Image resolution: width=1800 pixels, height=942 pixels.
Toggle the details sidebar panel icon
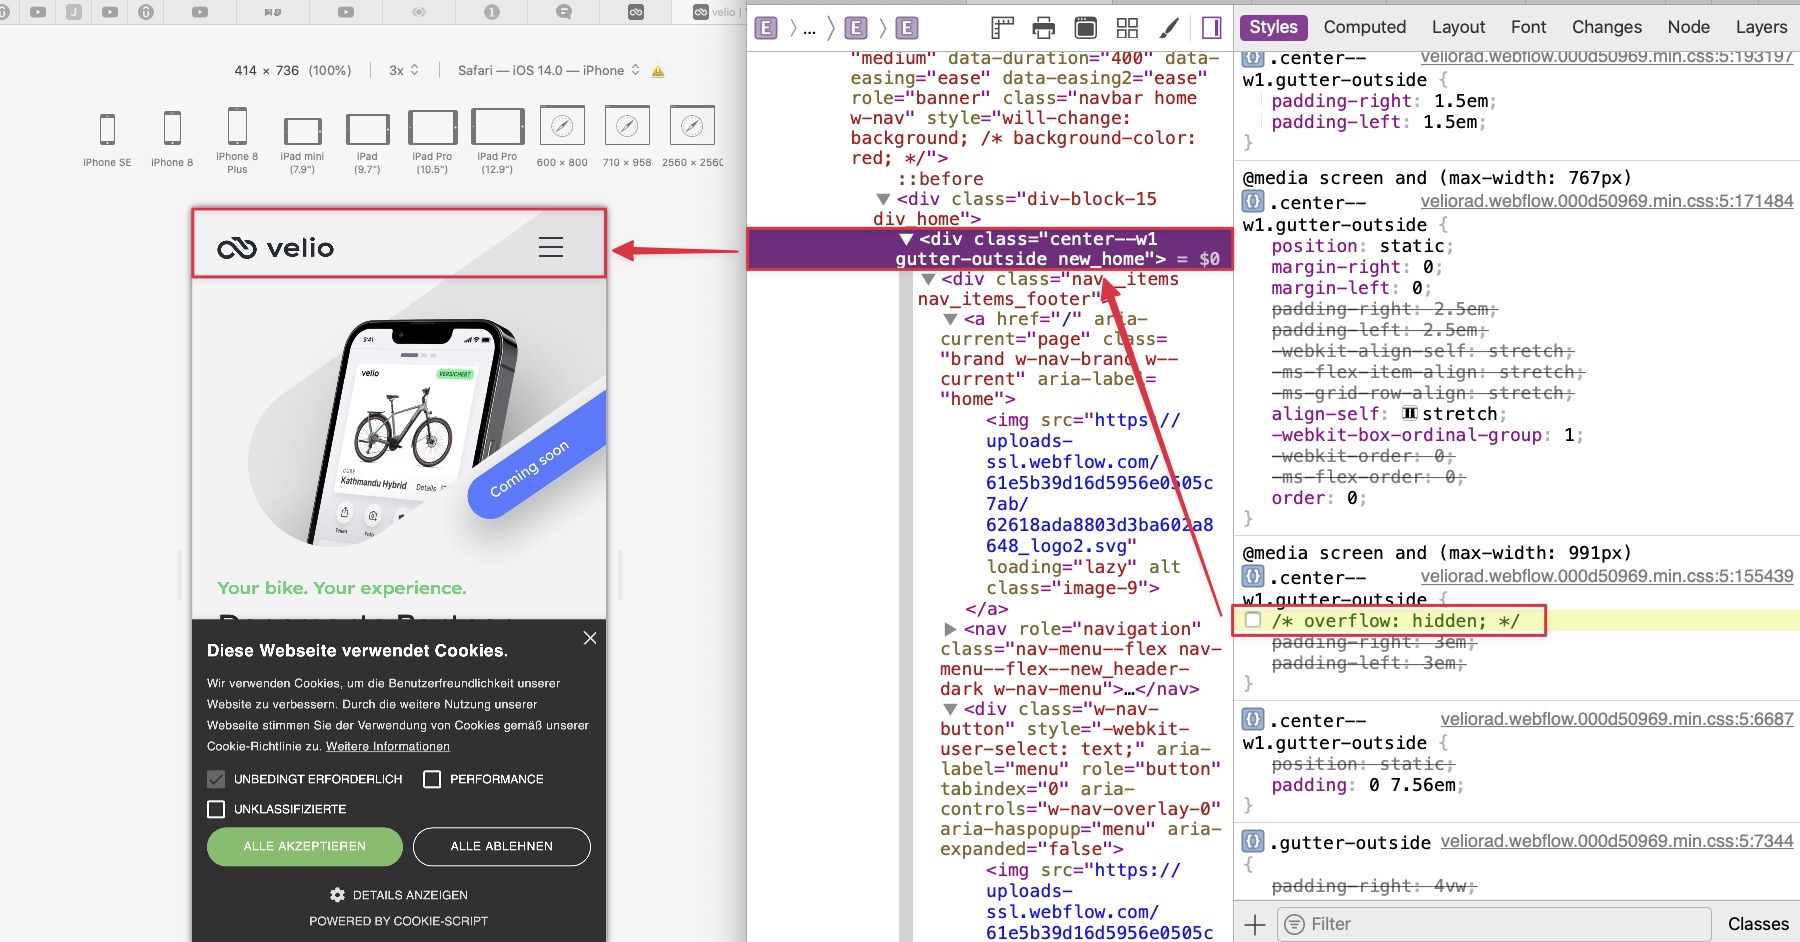point(1212,28)
